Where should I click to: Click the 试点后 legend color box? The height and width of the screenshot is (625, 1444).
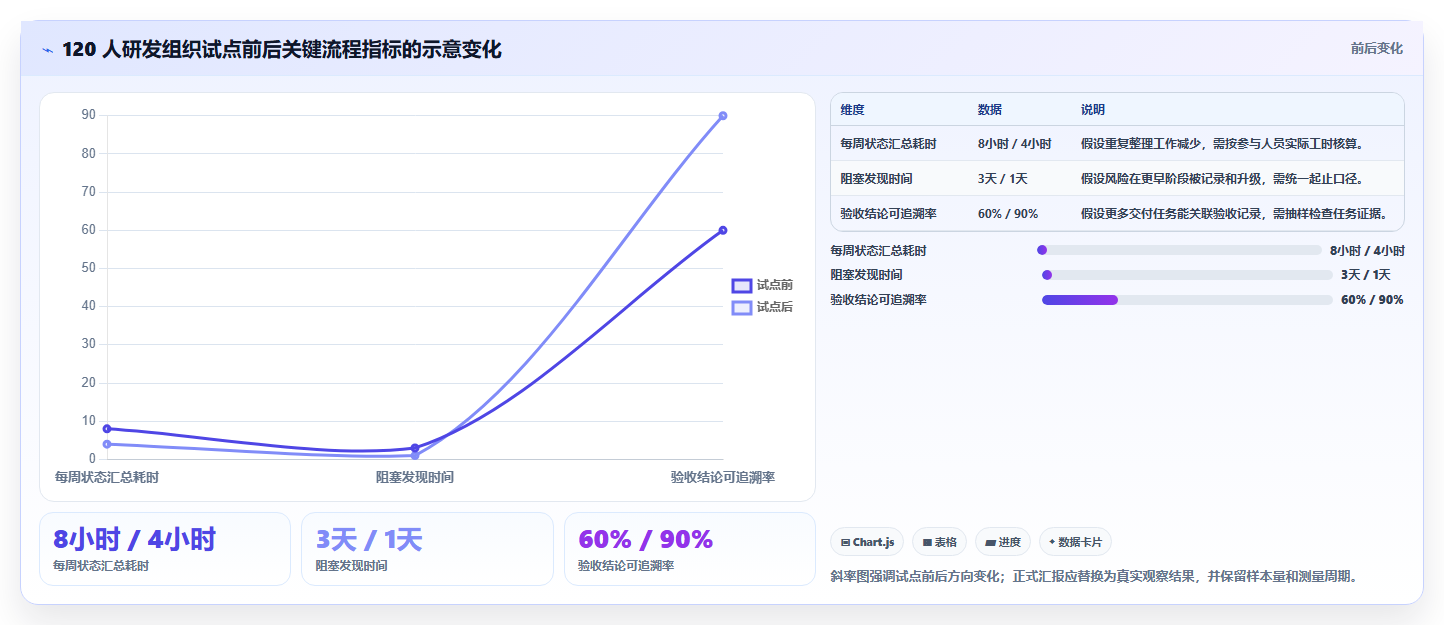point(742,307)
